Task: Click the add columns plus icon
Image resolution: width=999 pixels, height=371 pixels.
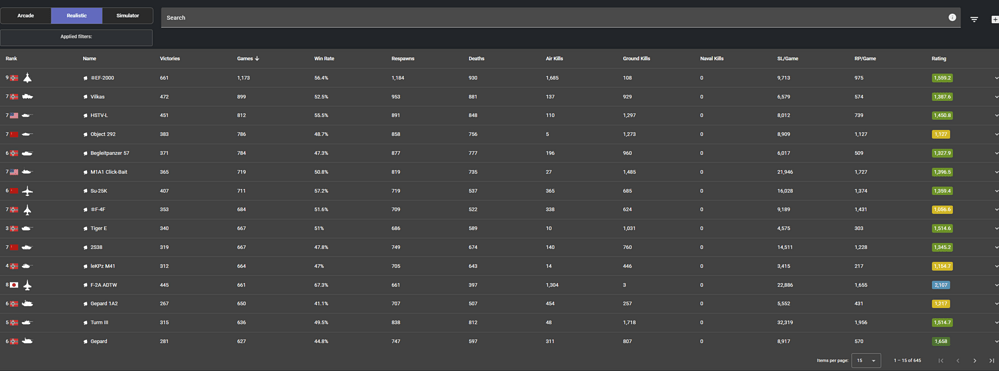Action: 995,19
